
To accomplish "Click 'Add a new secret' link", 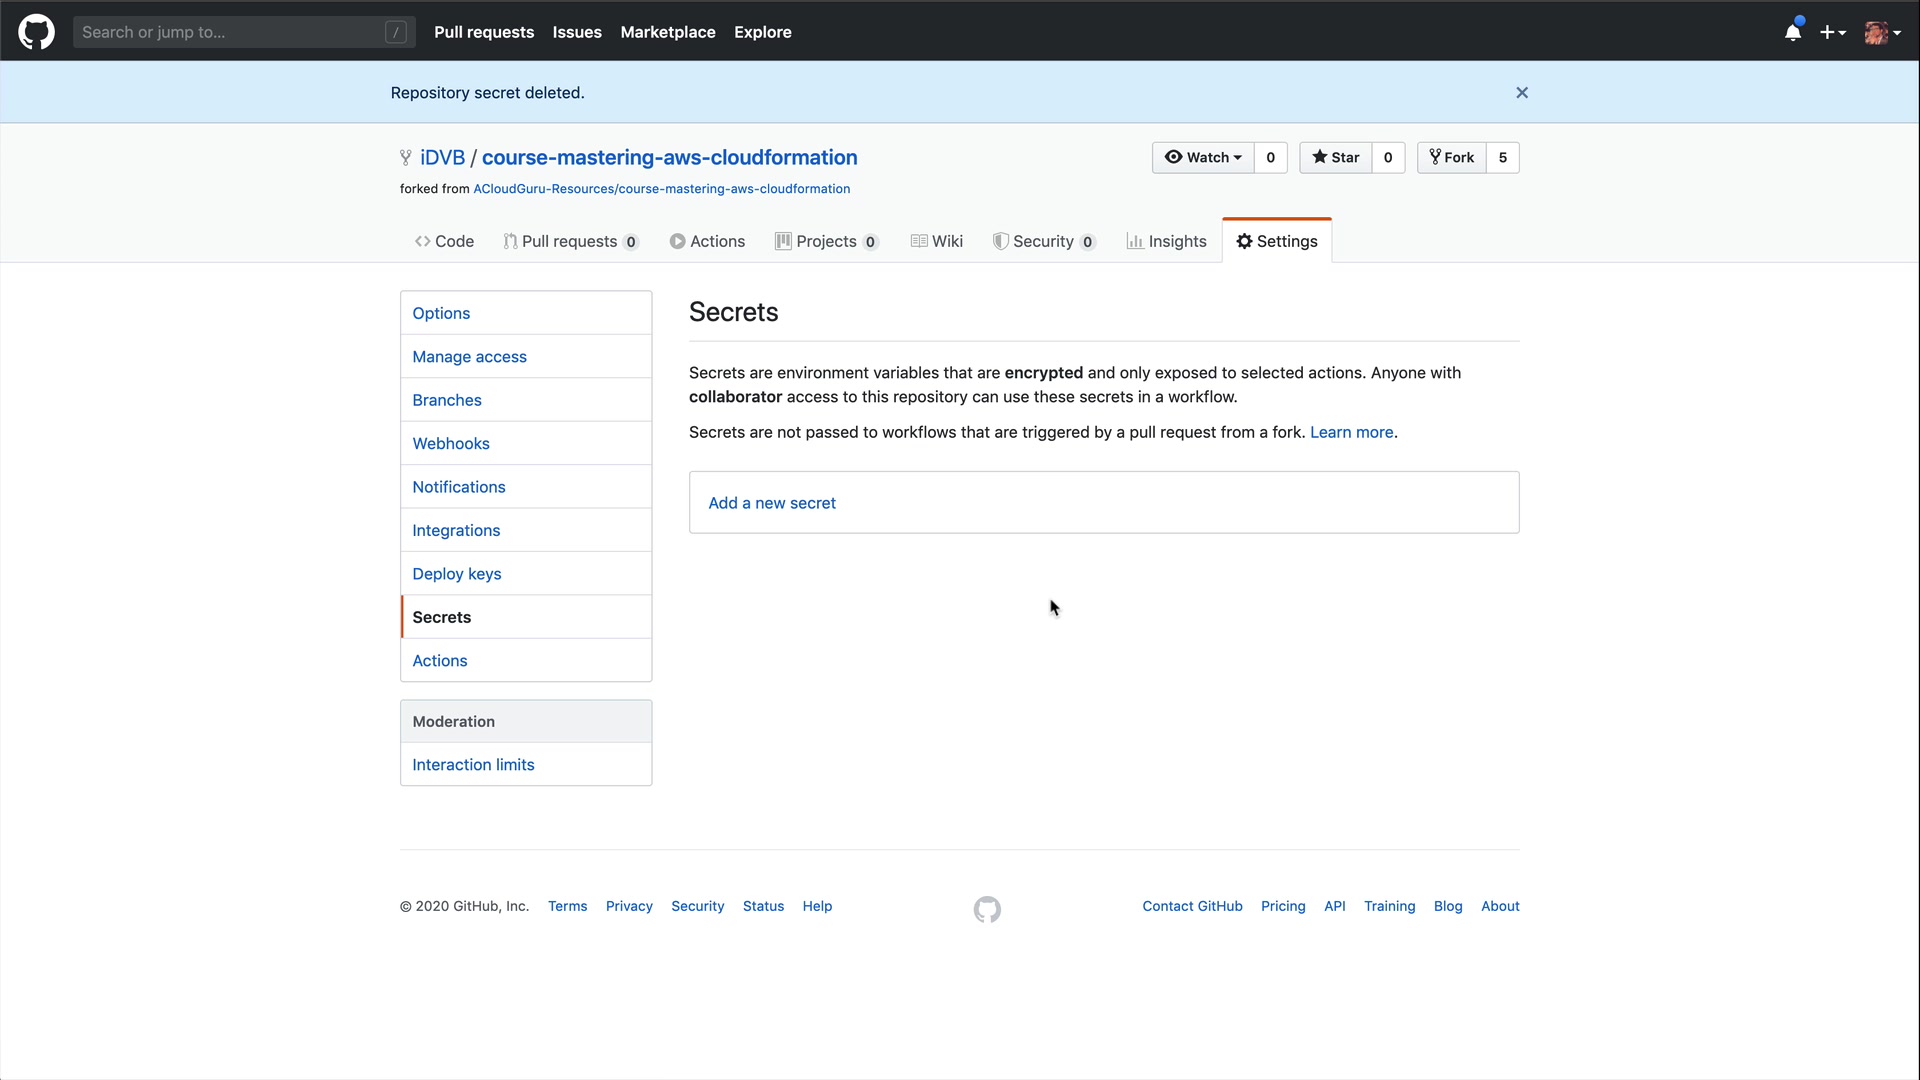I will (772, 503).
